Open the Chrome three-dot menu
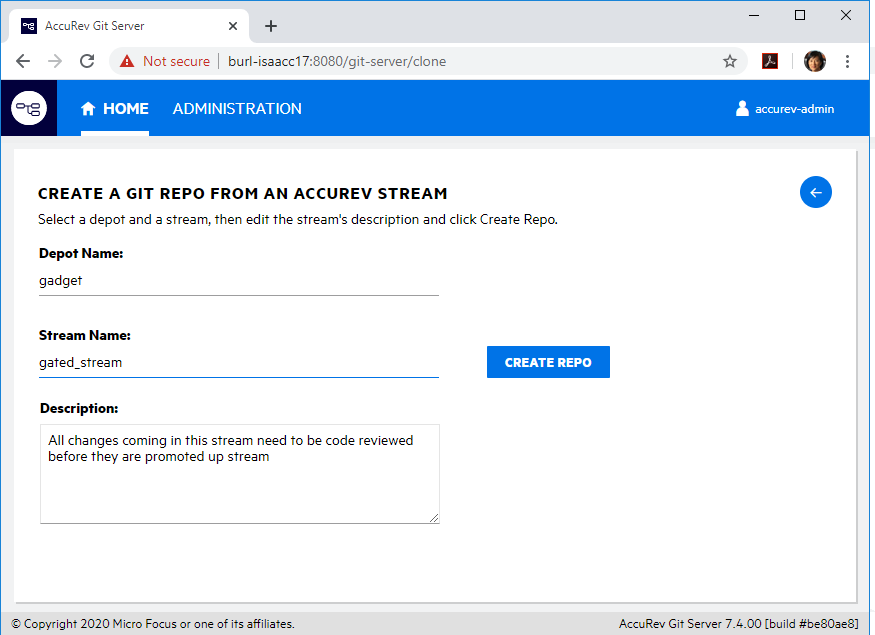The image size is (875, 635). click(848, 61)
